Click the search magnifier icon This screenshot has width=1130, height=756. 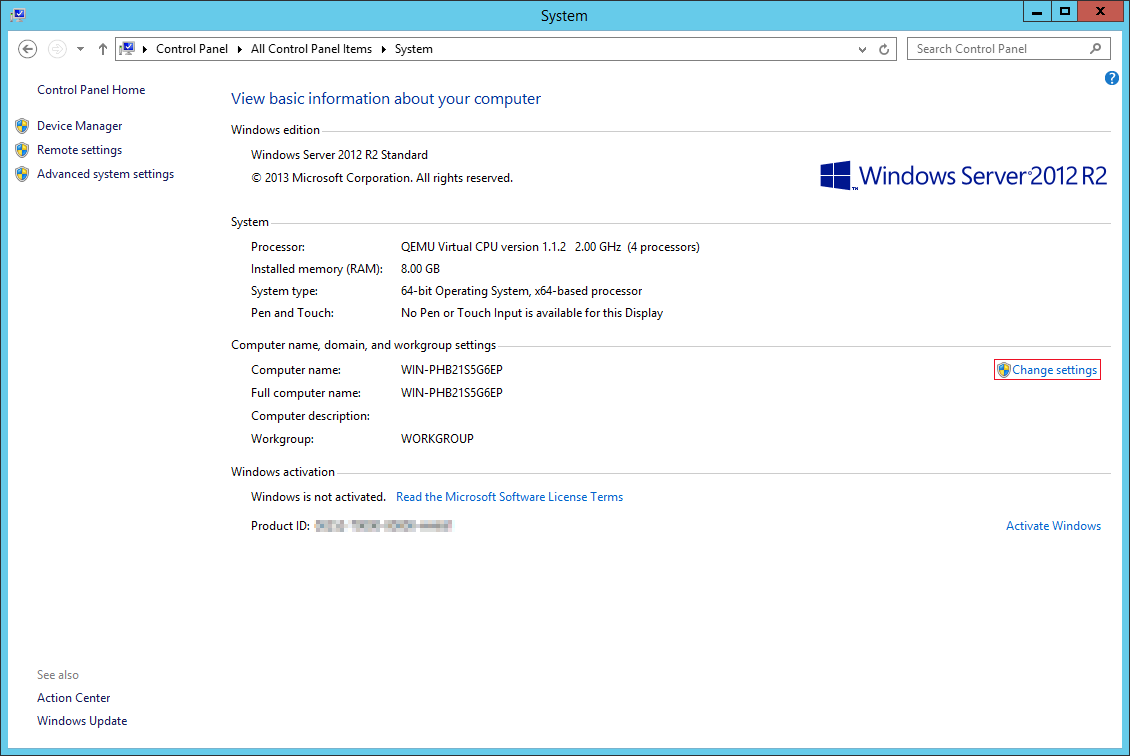click(x=1095, y=48)
